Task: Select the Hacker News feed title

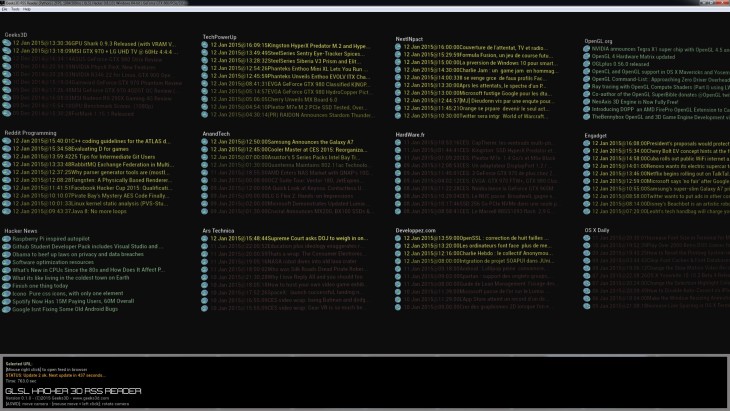Action: (21, 231)
